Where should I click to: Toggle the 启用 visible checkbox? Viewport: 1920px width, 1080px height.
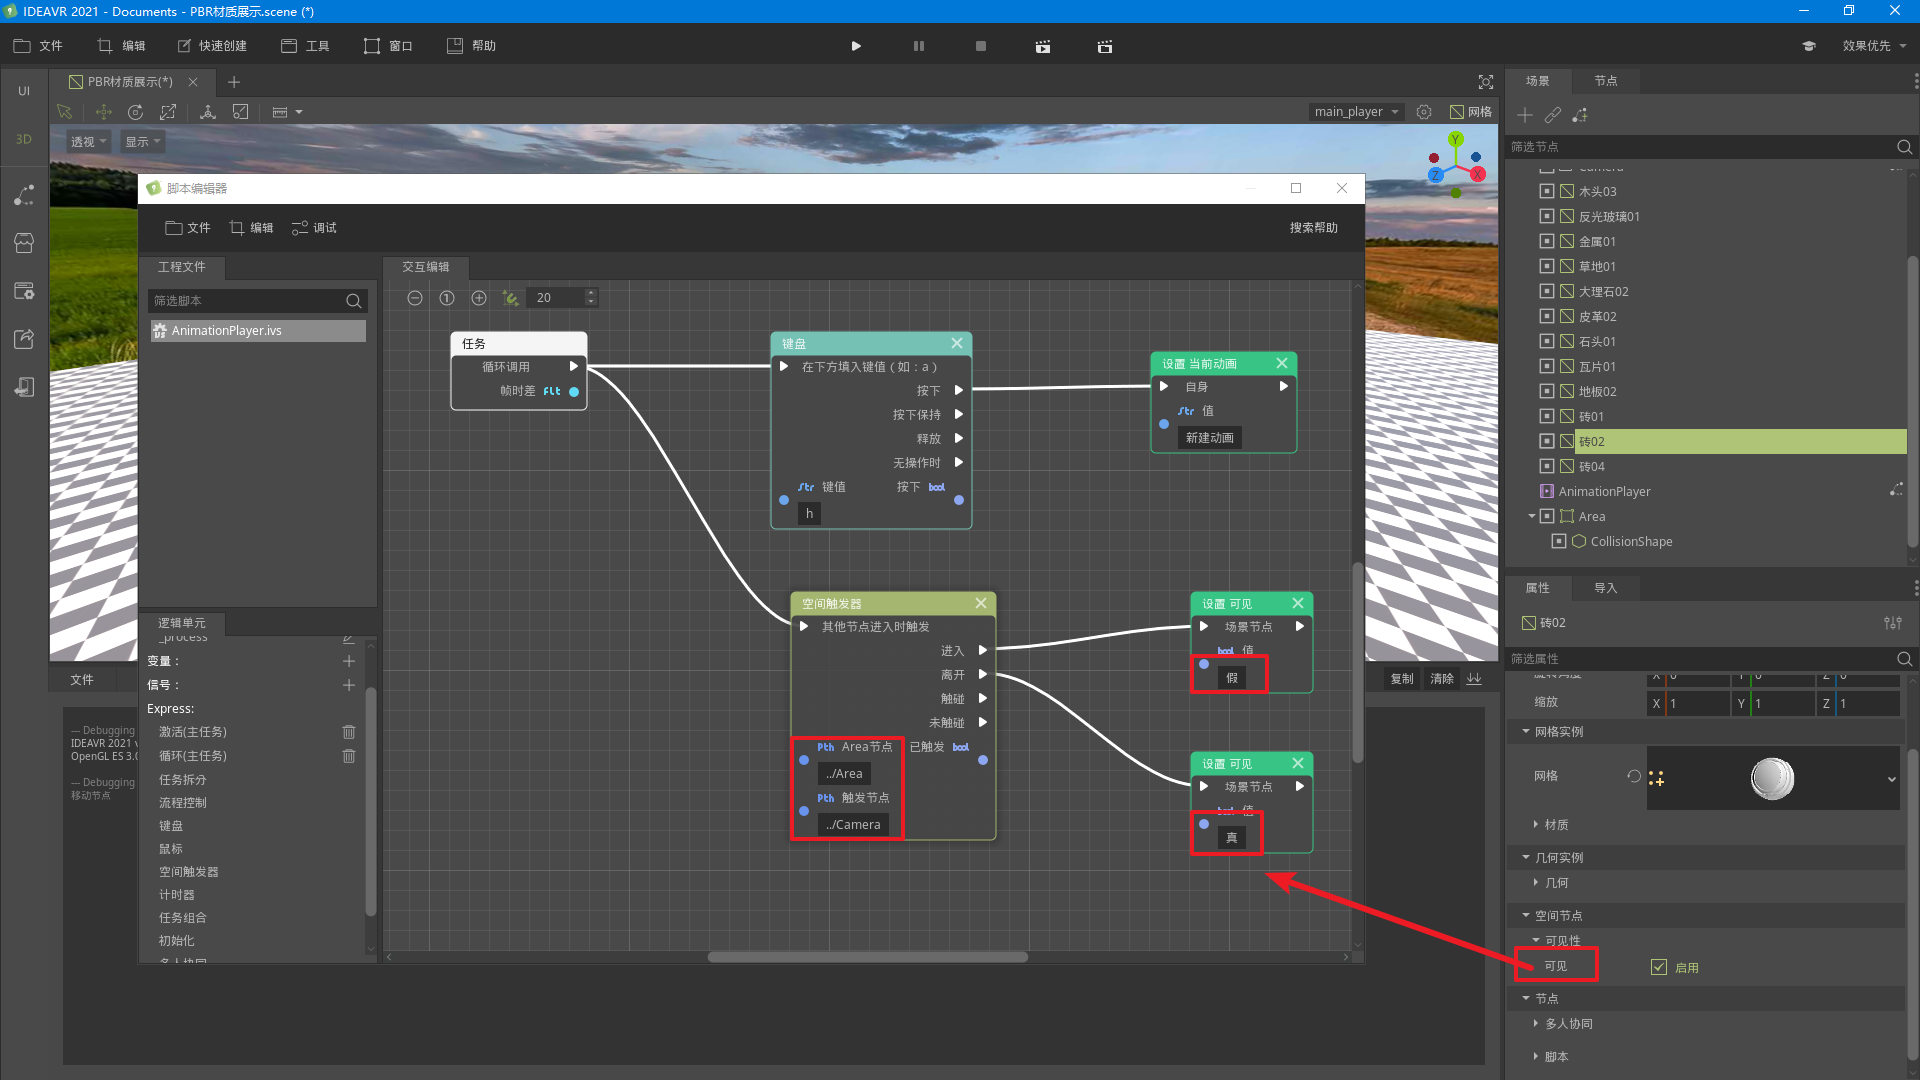point(1659,967)
